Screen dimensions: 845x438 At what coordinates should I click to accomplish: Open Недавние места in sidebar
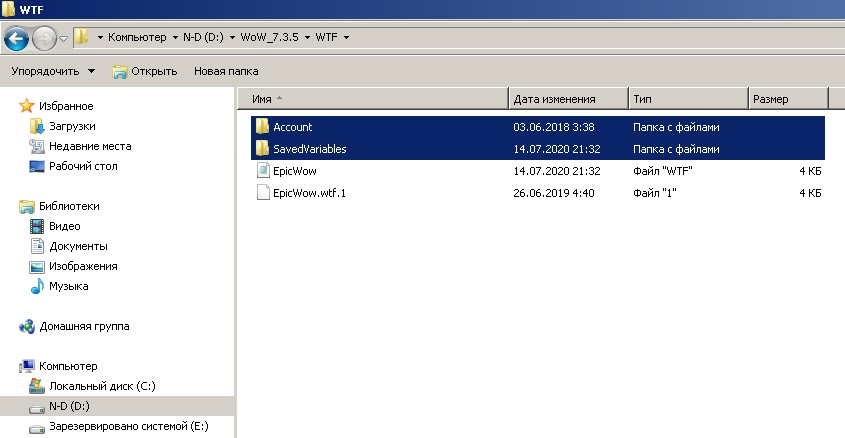pyautogui.click(x=89, y=146)
